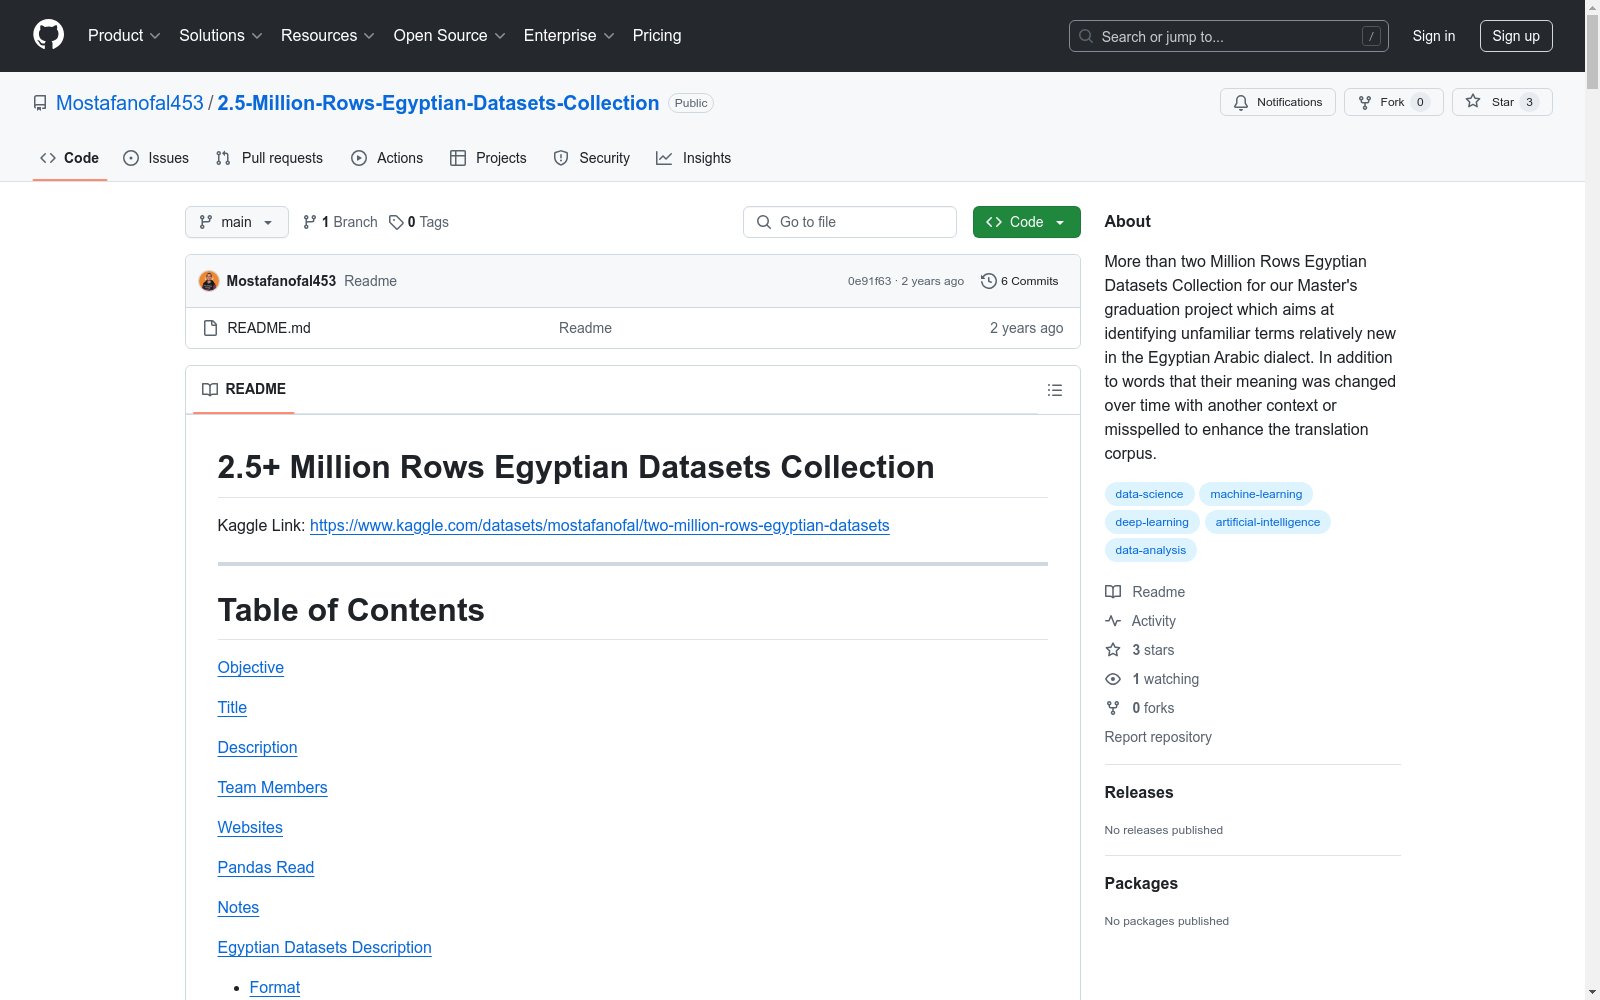
Task: Click the Notifications button
Action: 1278,102
